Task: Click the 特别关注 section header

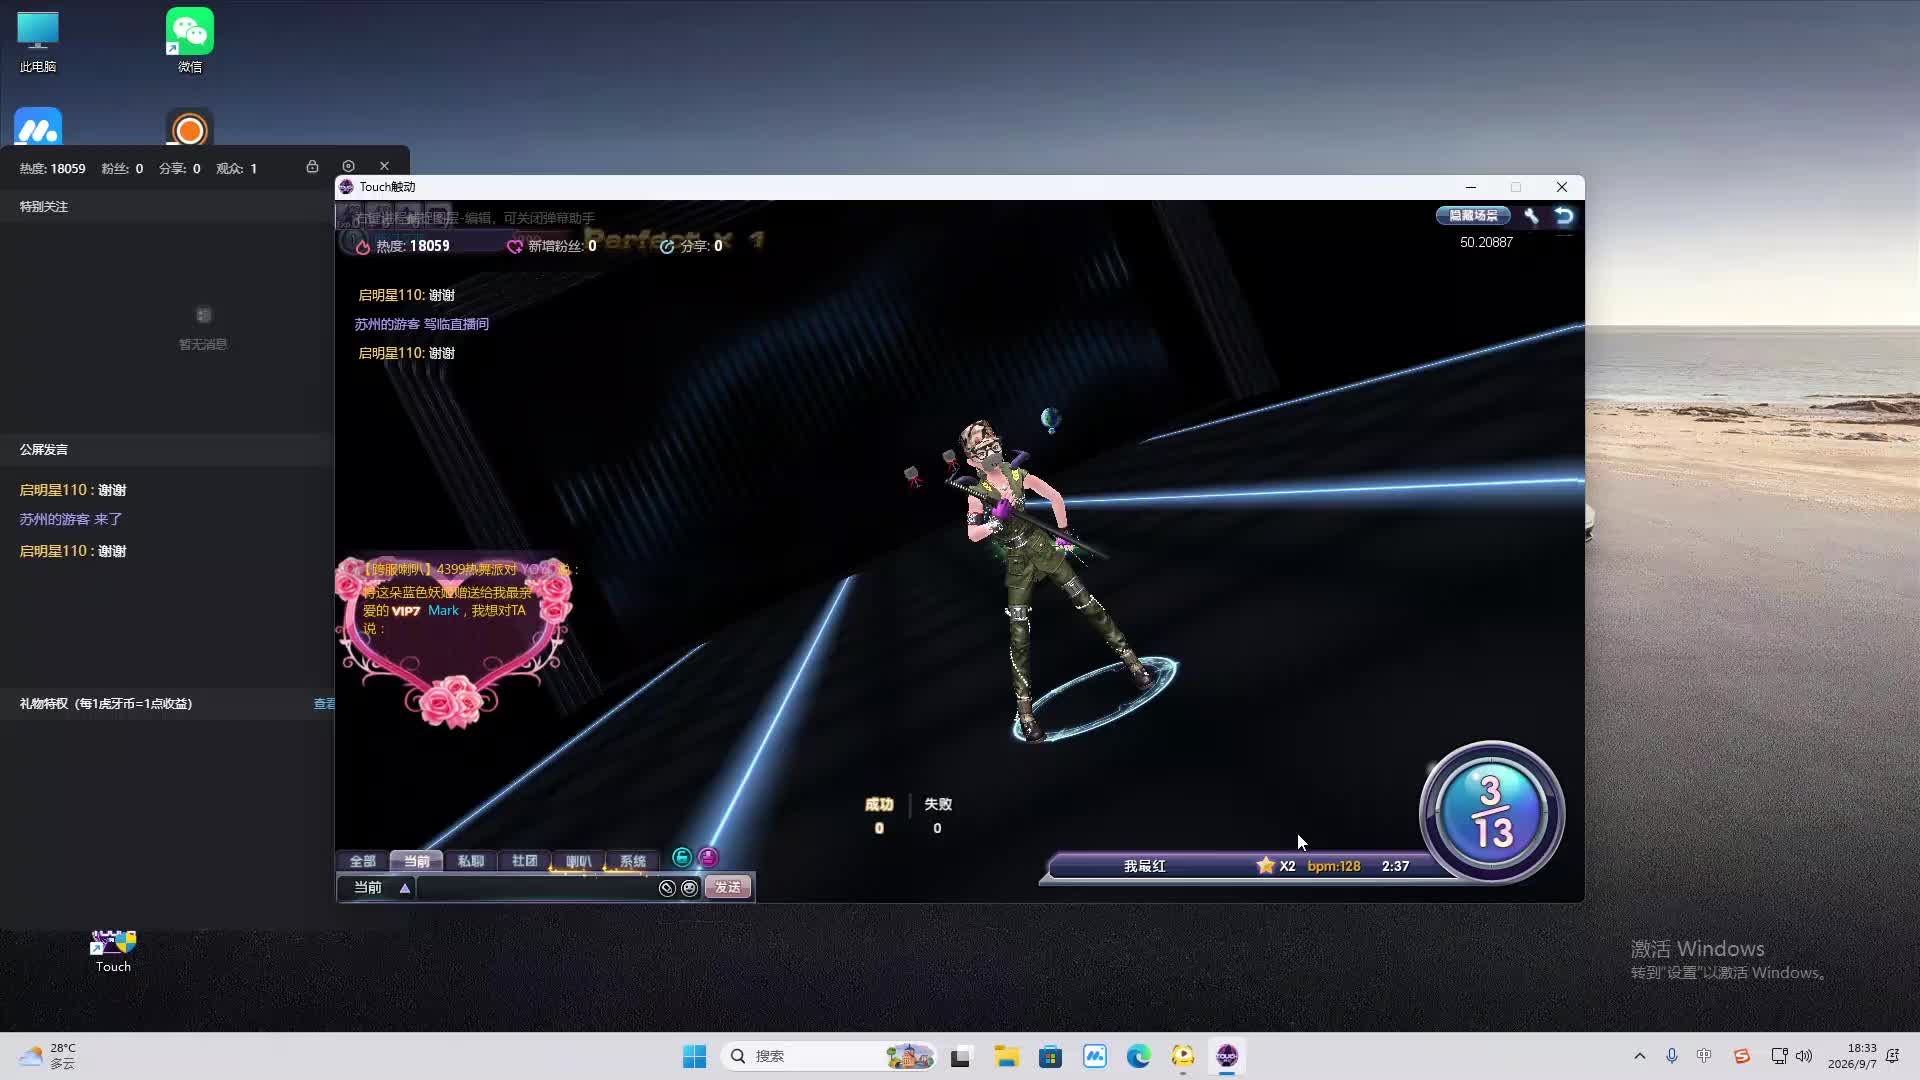Action: tap(44, 206)
